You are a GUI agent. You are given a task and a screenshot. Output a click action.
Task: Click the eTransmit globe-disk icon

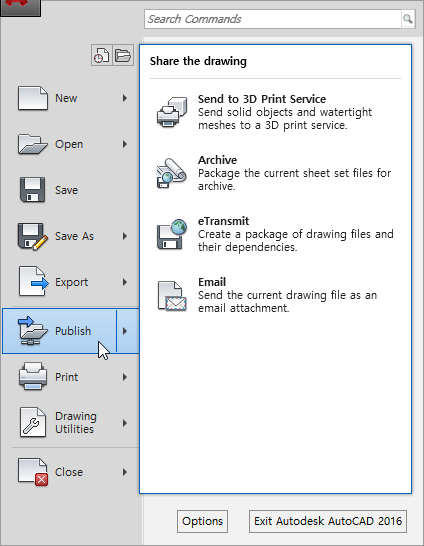click(x=172, y=234)
